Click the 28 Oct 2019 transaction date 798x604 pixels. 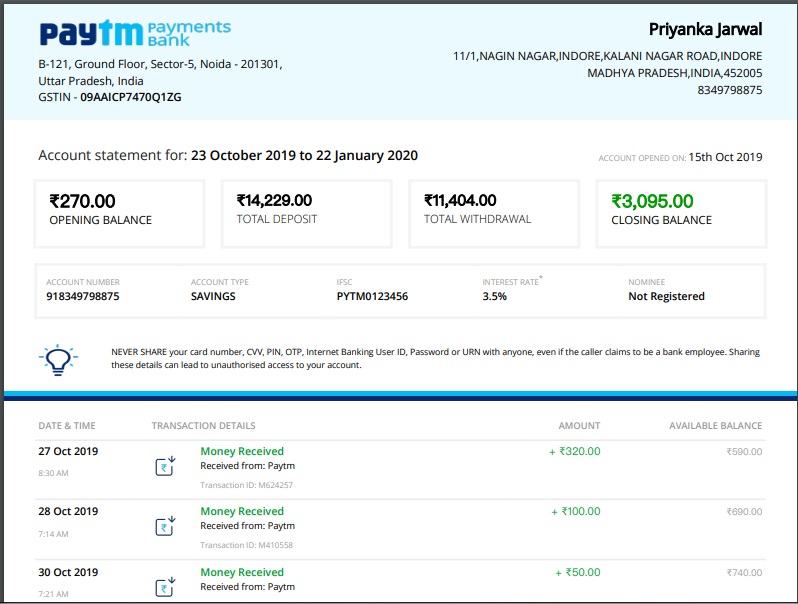point(68,511)
